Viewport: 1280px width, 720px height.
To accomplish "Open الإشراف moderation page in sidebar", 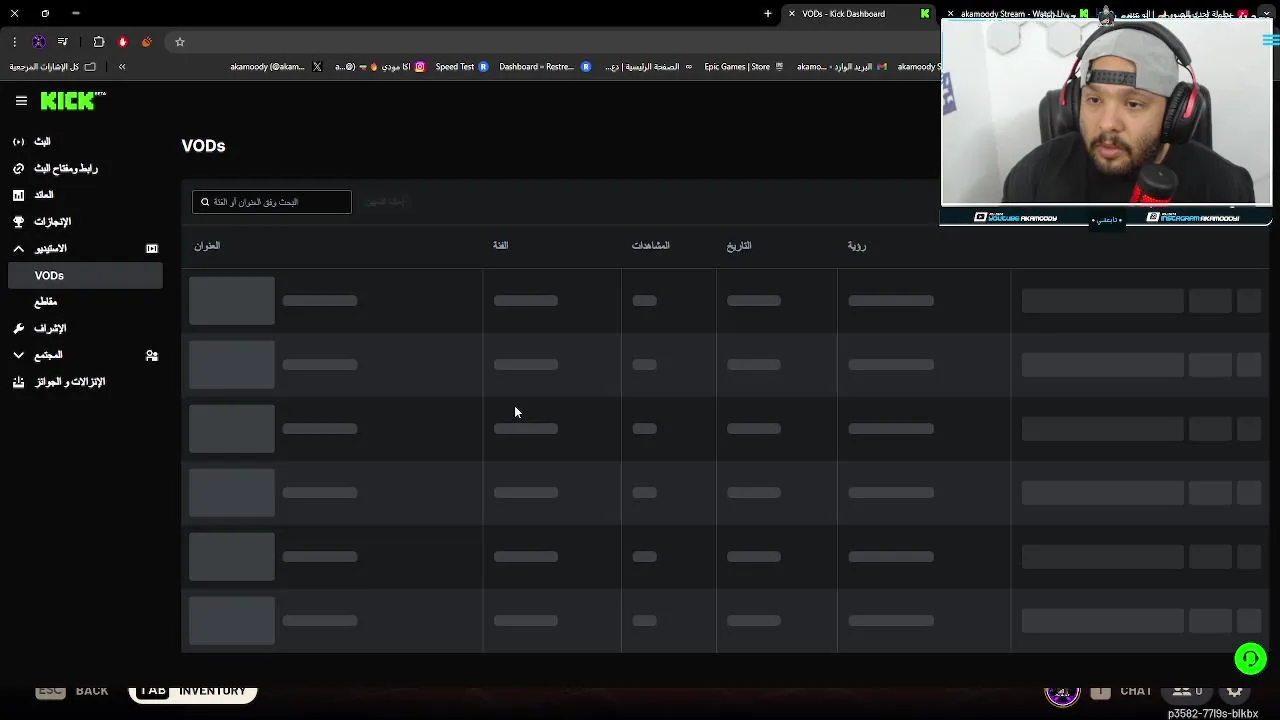I will click(x=50, y=328).
